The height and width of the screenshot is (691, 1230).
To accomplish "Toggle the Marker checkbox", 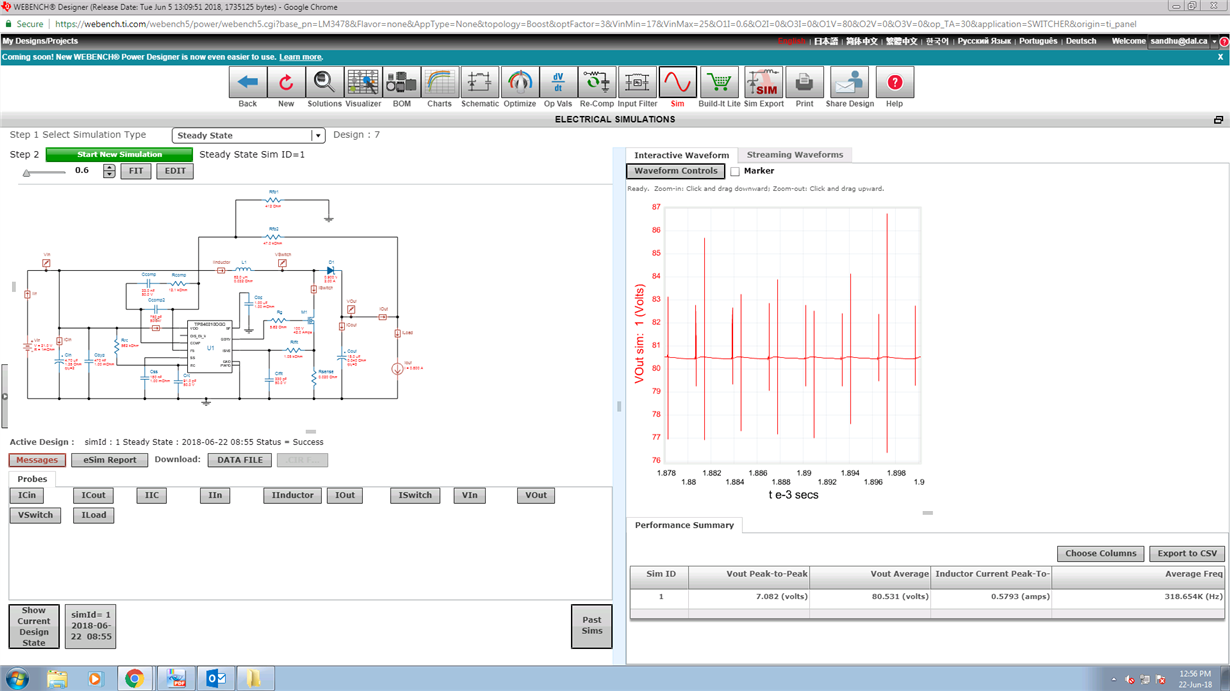I will pyautogui.click(x=735, y=172).
